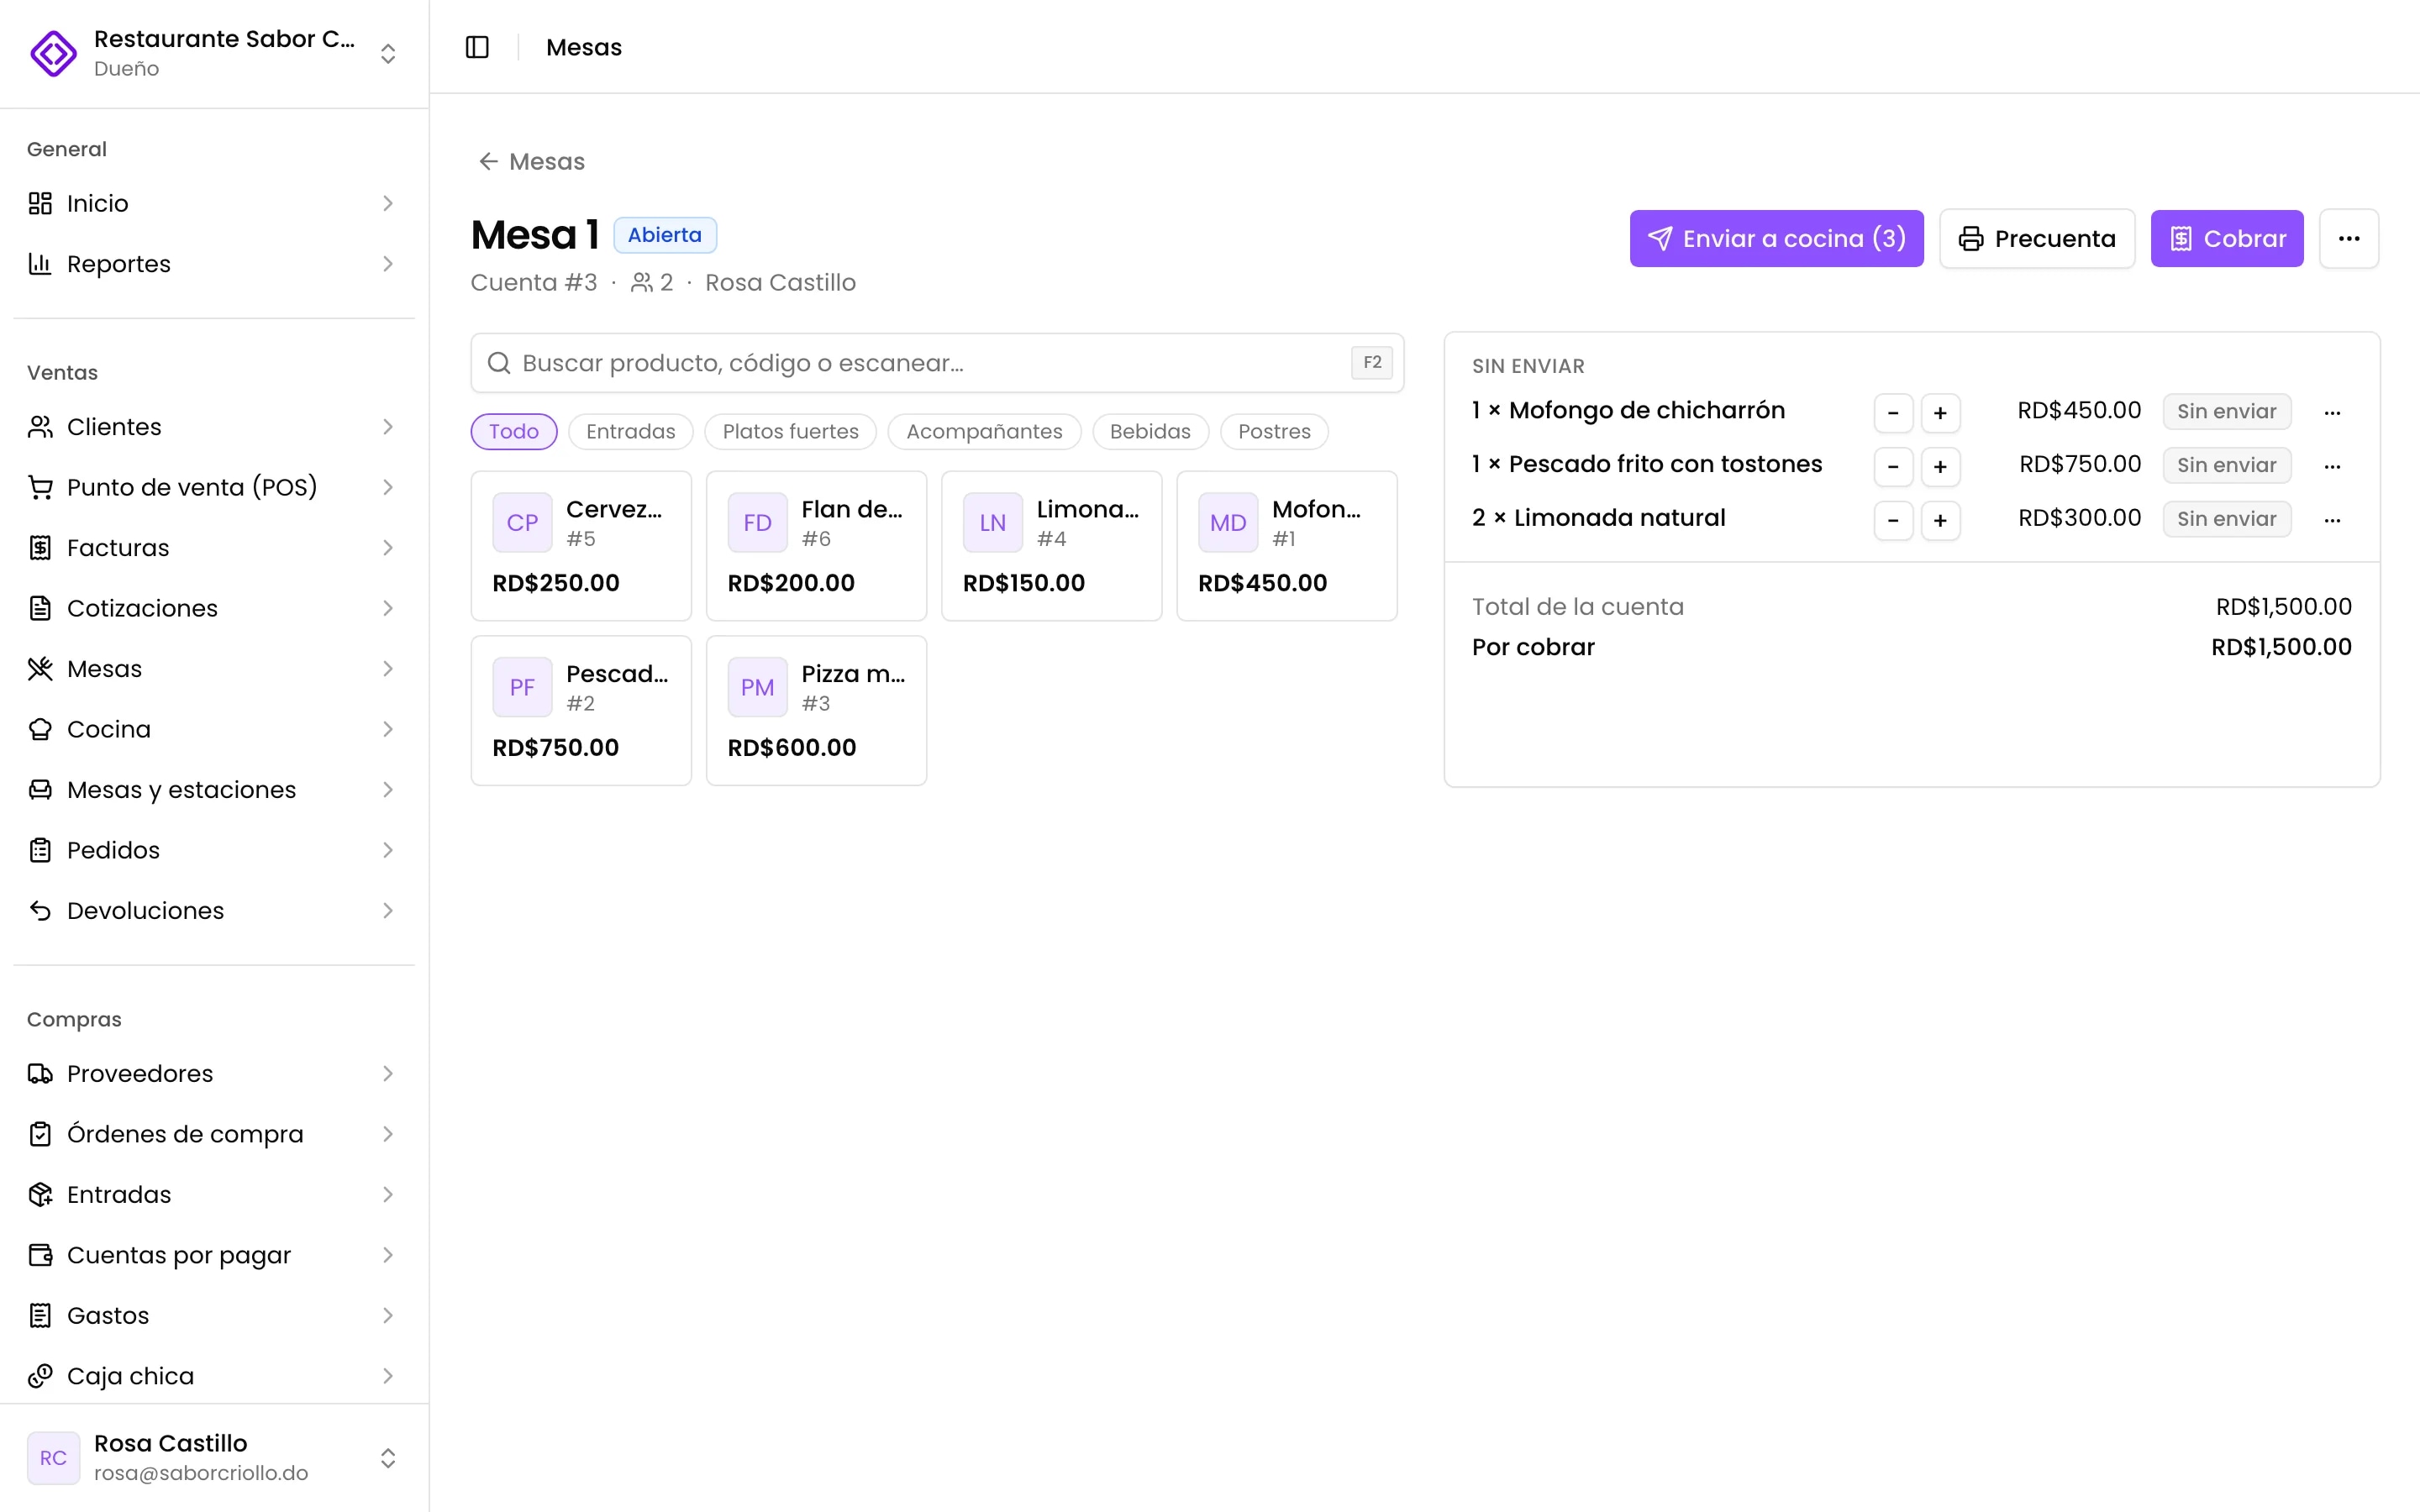
Task: Open the Rosa Castillo user account menu
Action: 214,1457
